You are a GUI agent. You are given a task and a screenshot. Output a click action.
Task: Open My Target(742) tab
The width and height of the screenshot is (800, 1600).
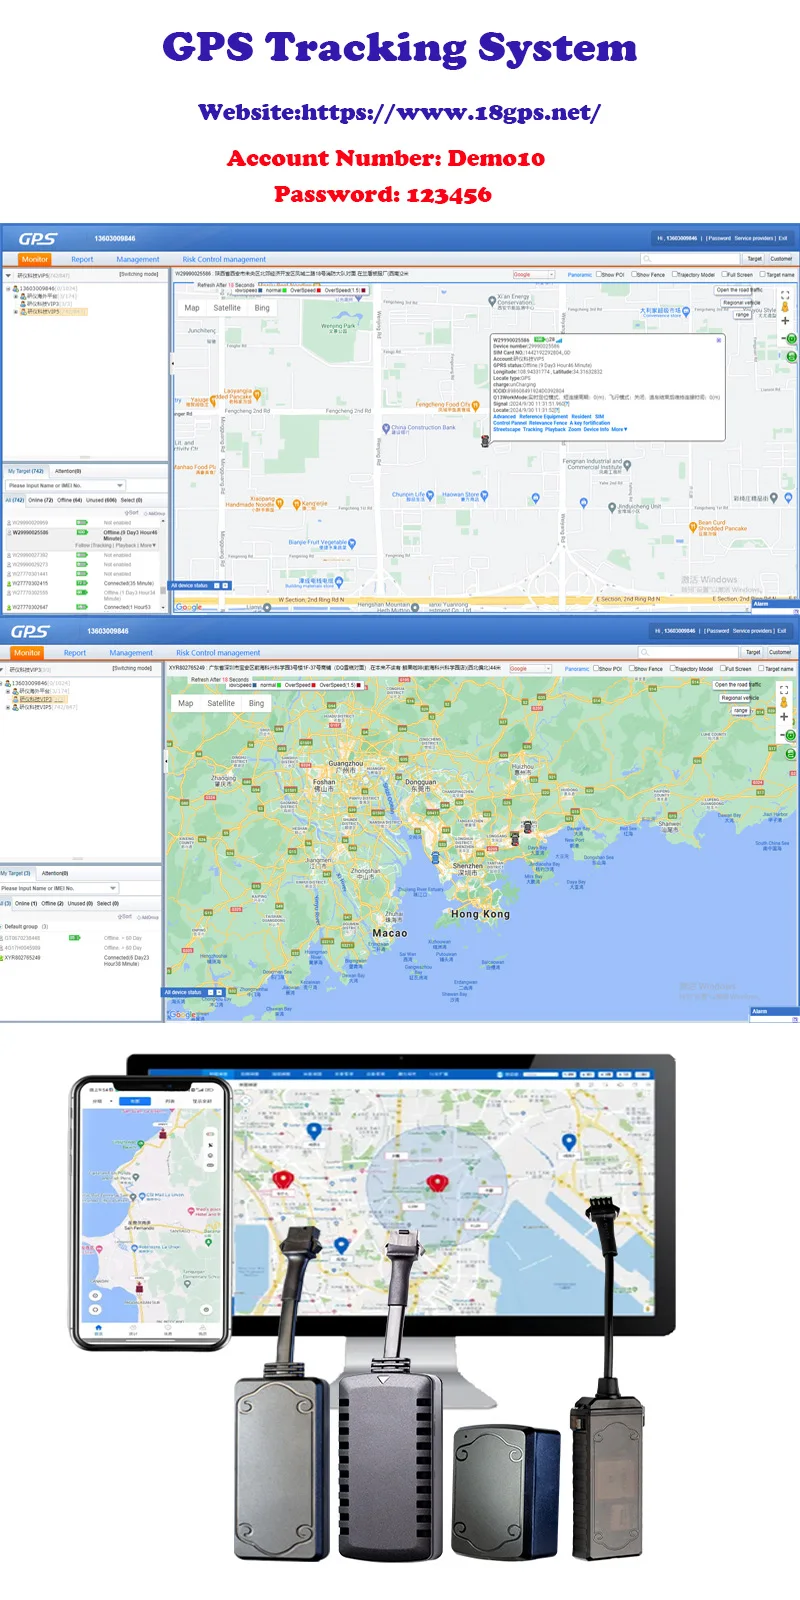point(26,471)
